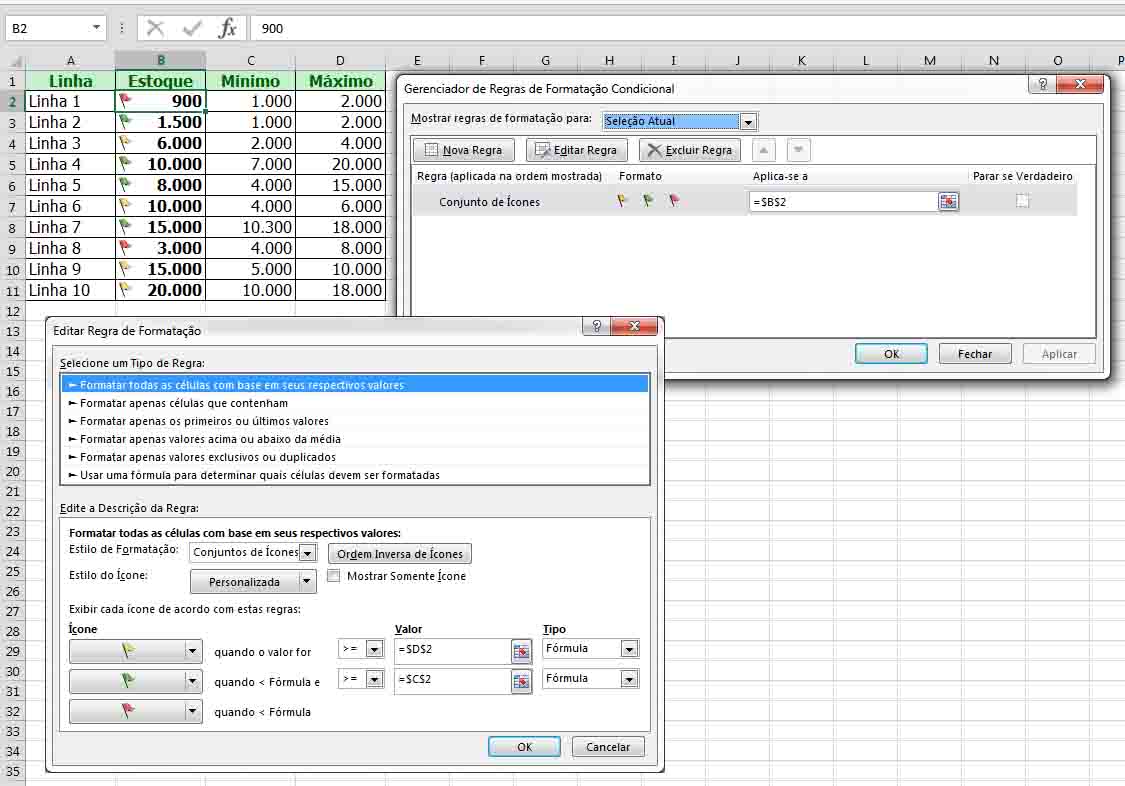Click OK in Gerenciador de Regras dialog
Viewport: 1125px width, 786px height.
(891, 354)
